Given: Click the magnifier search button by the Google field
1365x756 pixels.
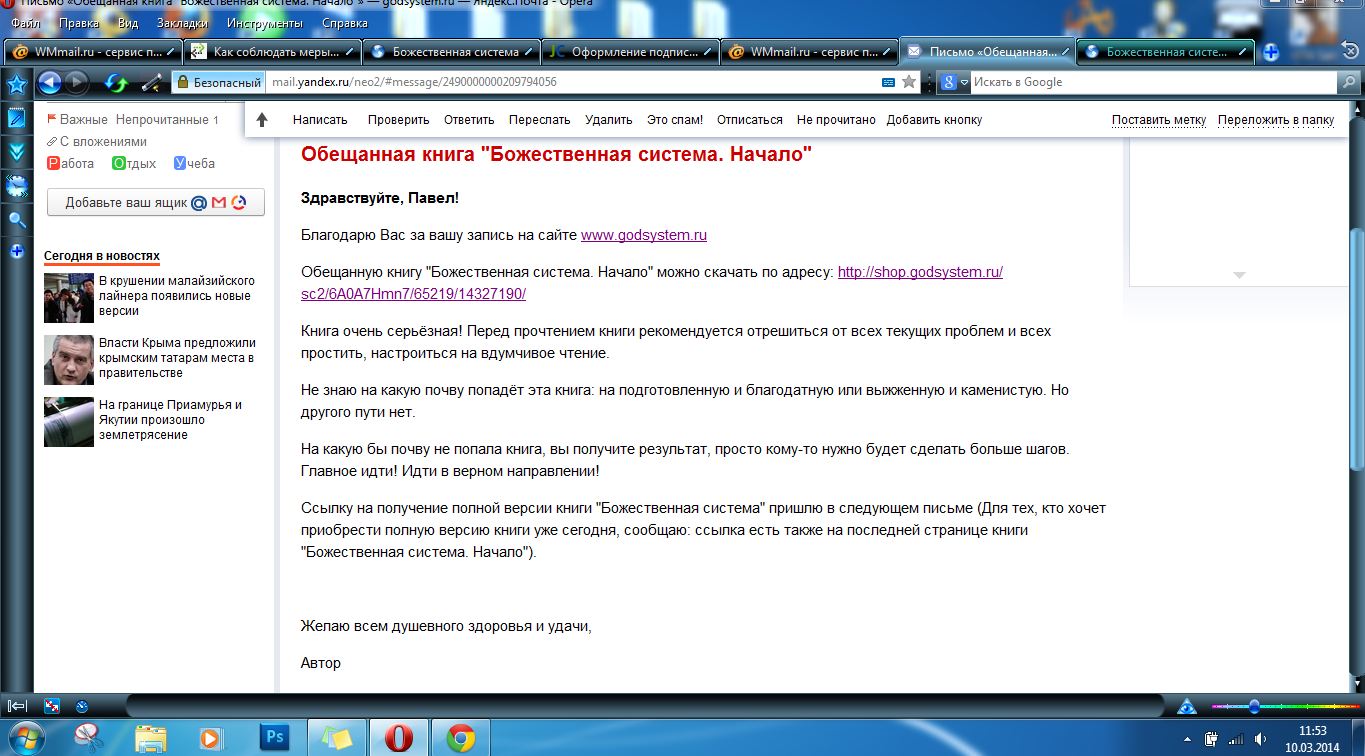Looking at the screenshot, I should point(1348,82).
